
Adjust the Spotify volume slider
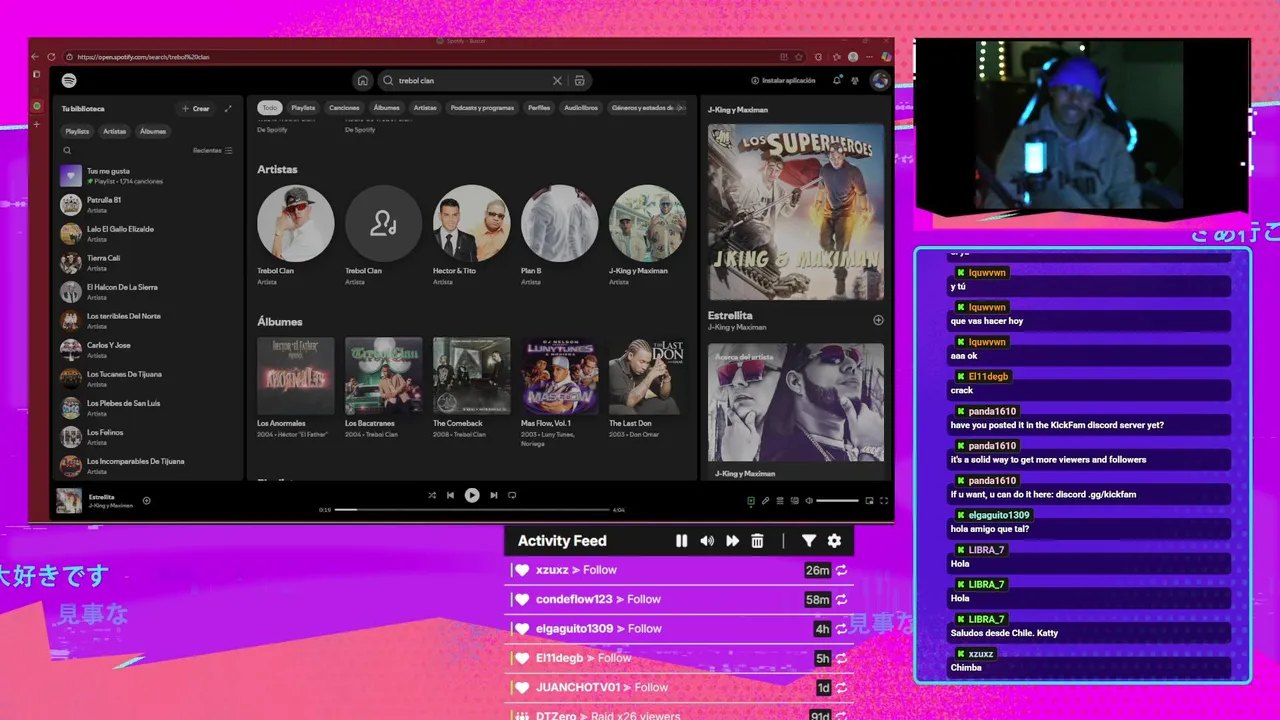tap(837, 500)
